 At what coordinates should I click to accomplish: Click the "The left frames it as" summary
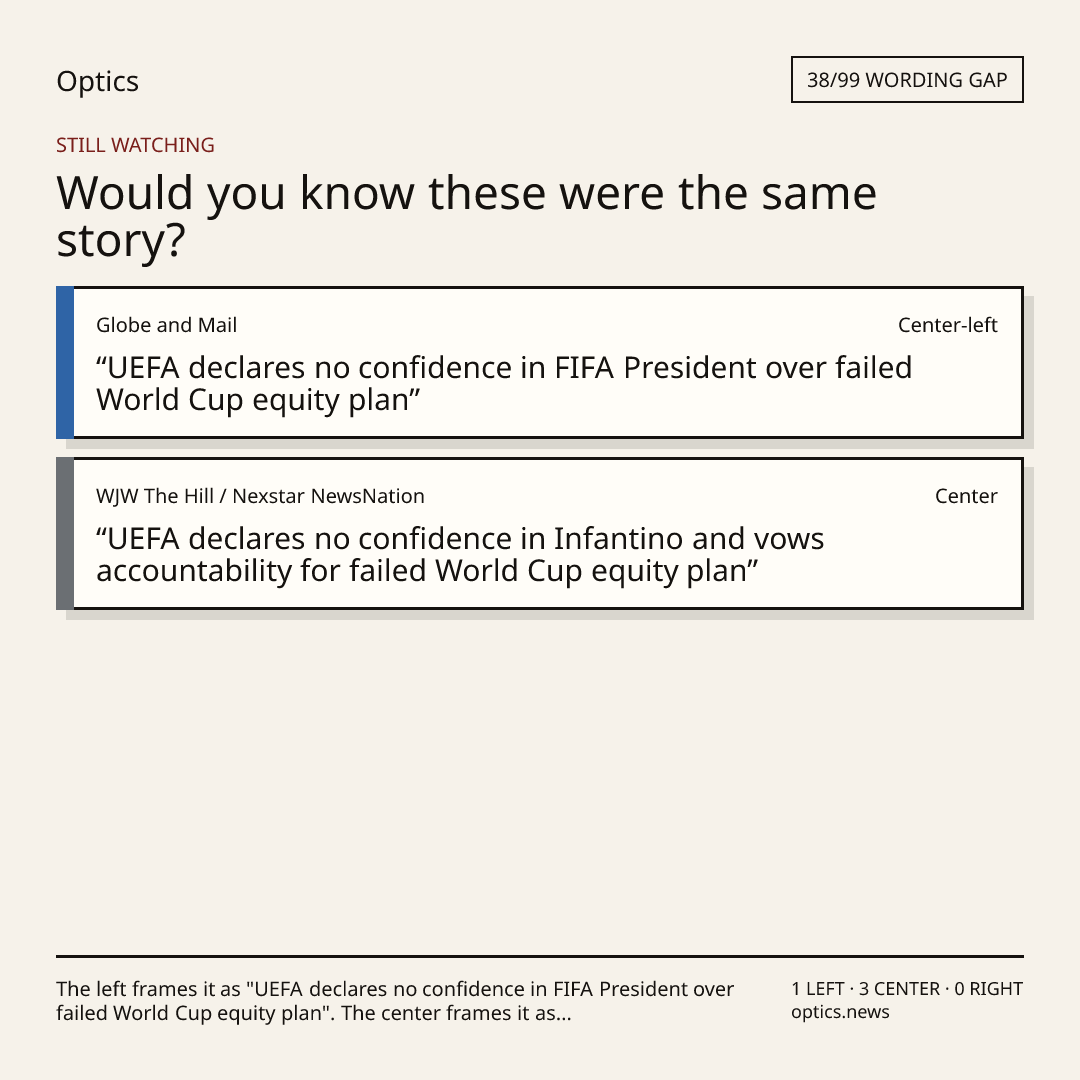pos(395,1001)
